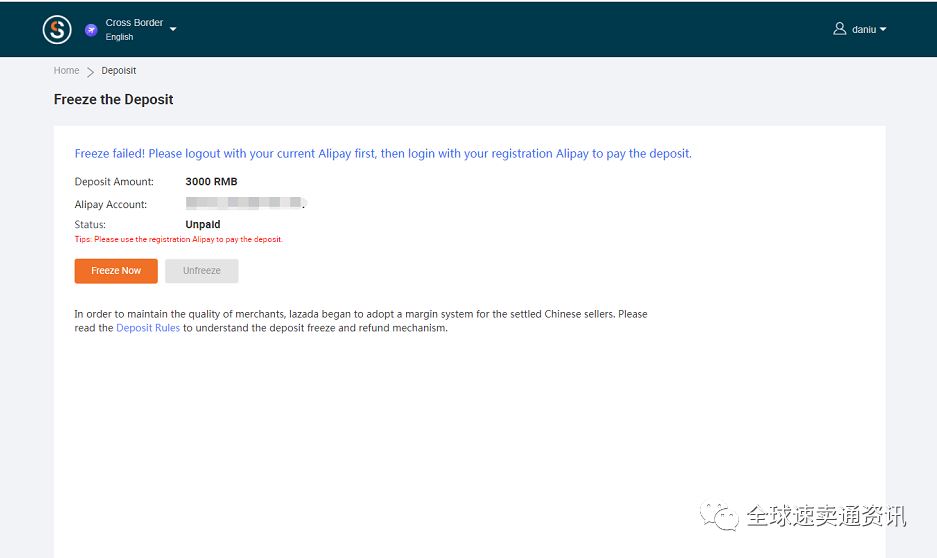This screenshot has height=558, width=937.
Task: Click the disabled Unfreeze button
Action: pos(201,271)
